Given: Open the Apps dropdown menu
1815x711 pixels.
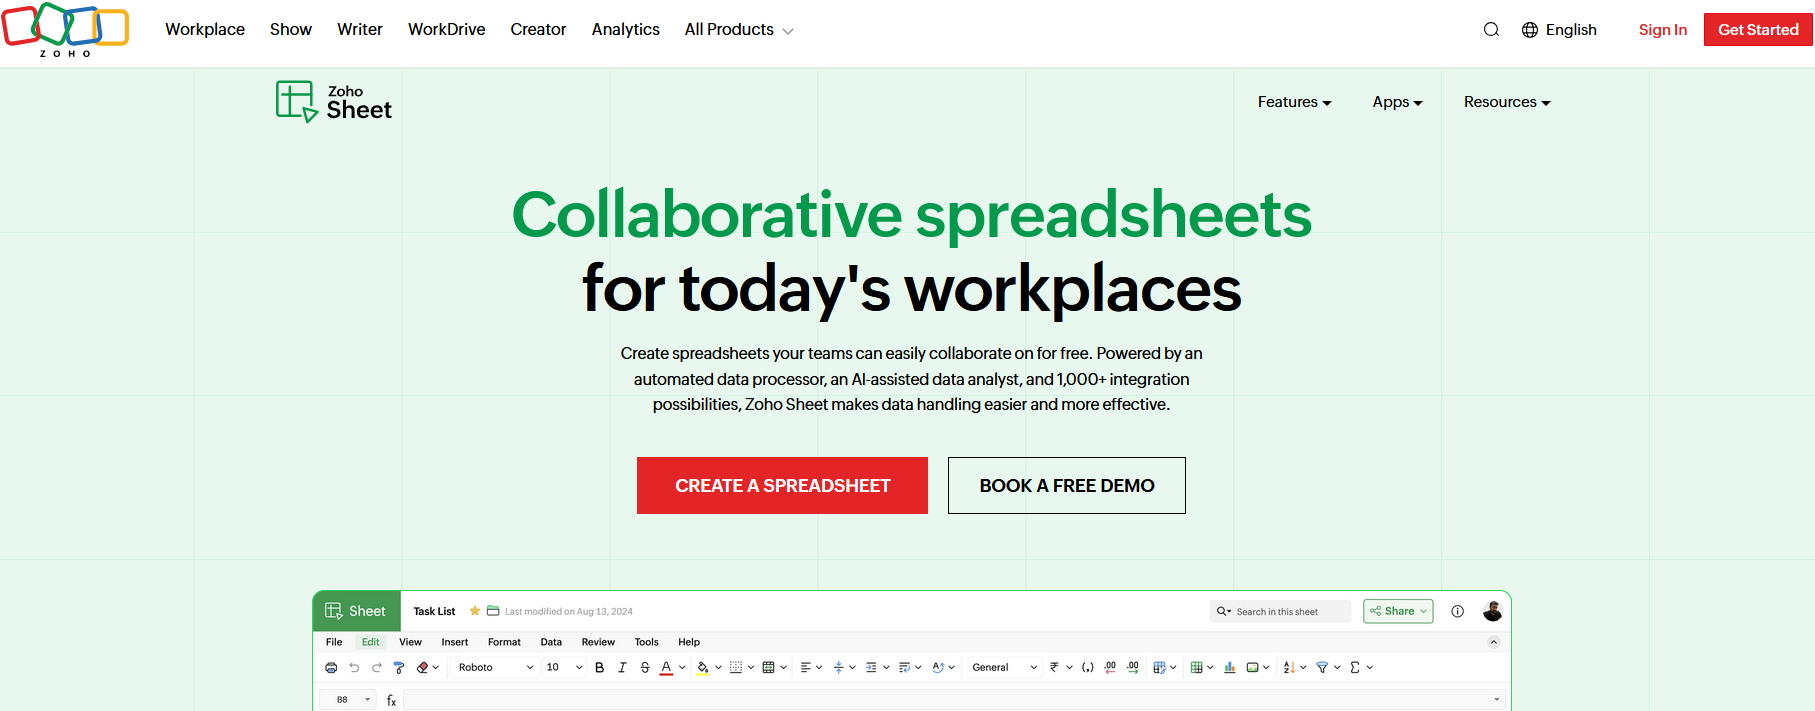Looking at the screenshot, I should [x=1397, y=102].
